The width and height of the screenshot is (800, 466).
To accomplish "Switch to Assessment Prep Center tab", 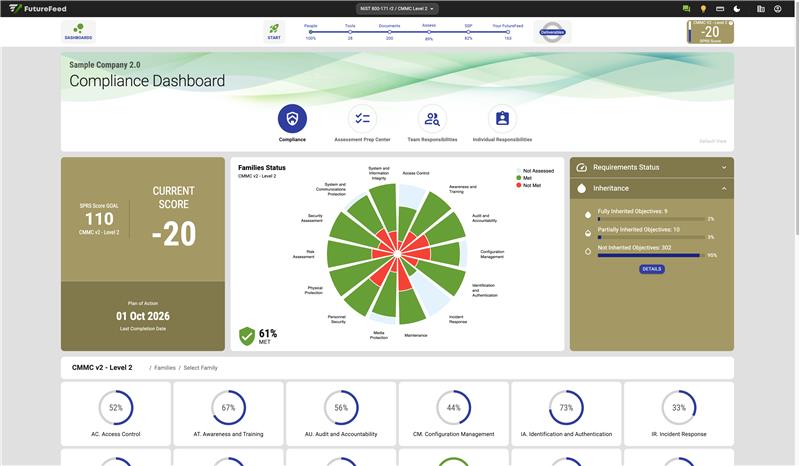I will (x=362, y=123).
